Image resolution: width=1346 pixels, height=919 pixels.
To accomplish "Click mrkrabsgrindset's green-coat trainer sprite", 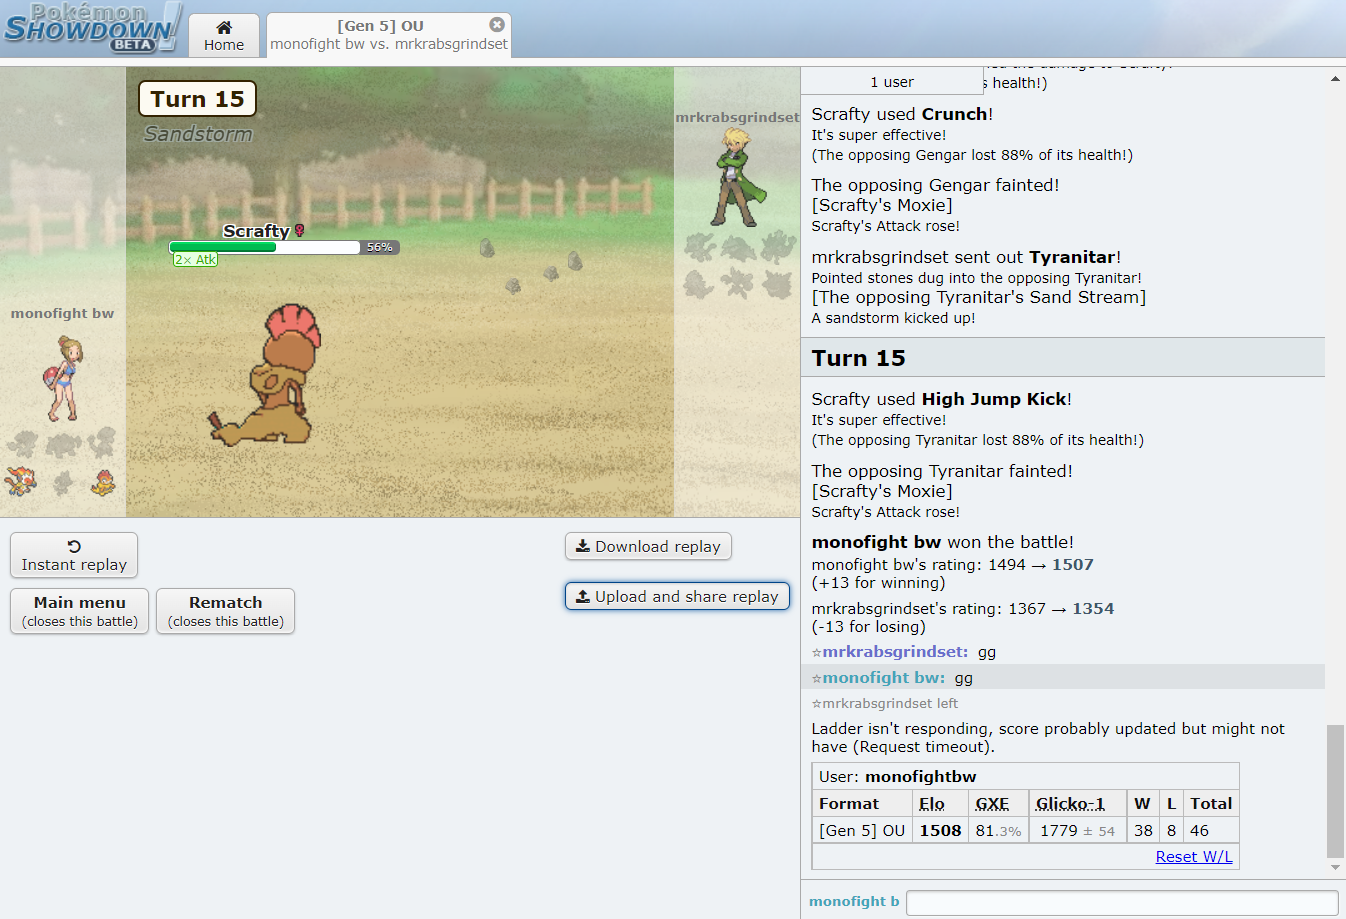I will pyautogui.click(x=737, y=178).
